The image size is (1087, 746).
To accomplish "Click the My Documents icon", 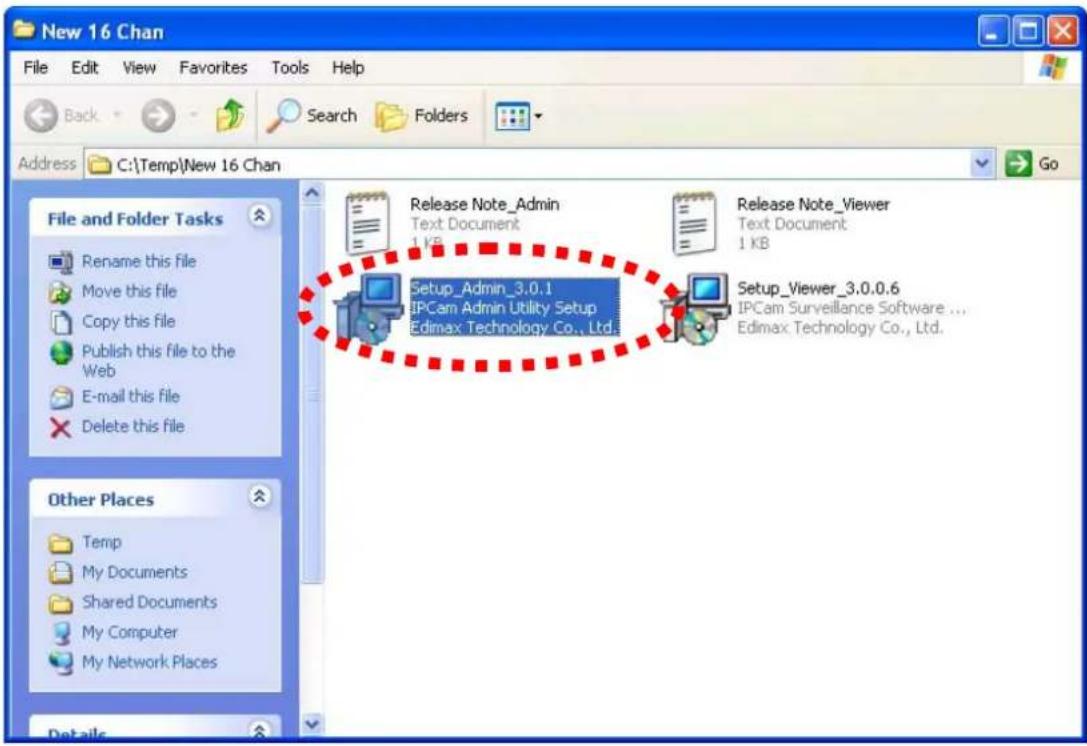I will [61, 573].
